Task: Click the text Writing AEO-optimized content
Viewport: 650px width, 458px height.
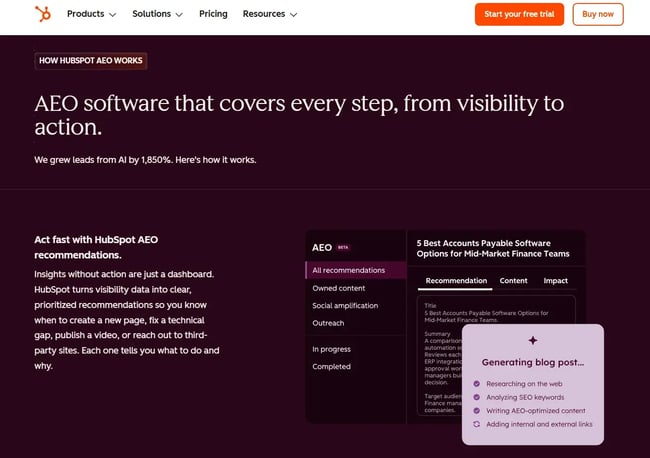Action: [x=536, y=411]
